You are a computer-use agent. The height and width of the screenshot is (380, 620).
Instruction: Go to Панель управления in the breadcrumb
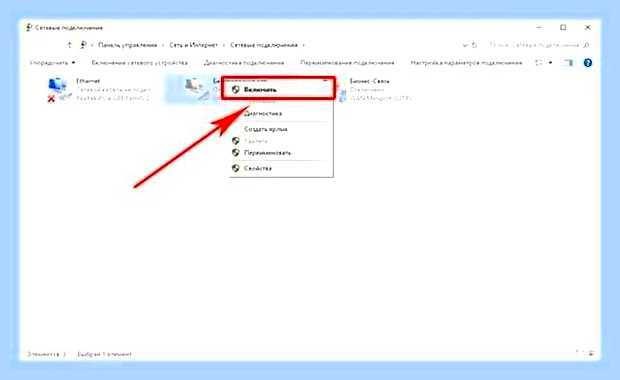127,45
